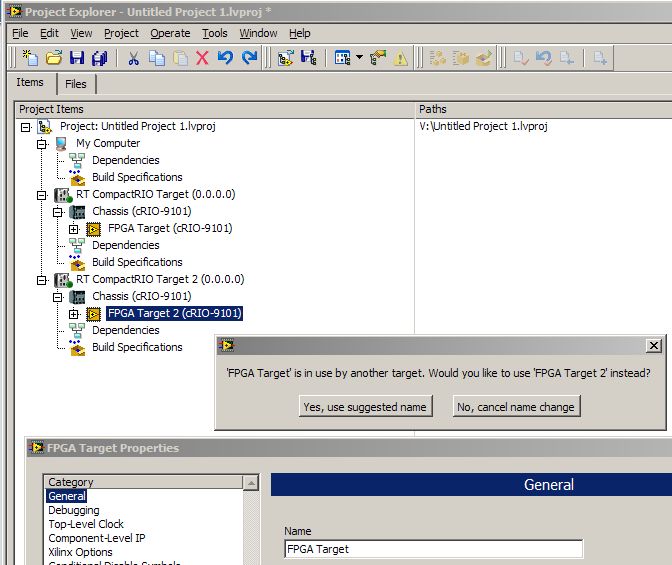Click the Save VI hierarchy toolbar icon

coord(309,57)
